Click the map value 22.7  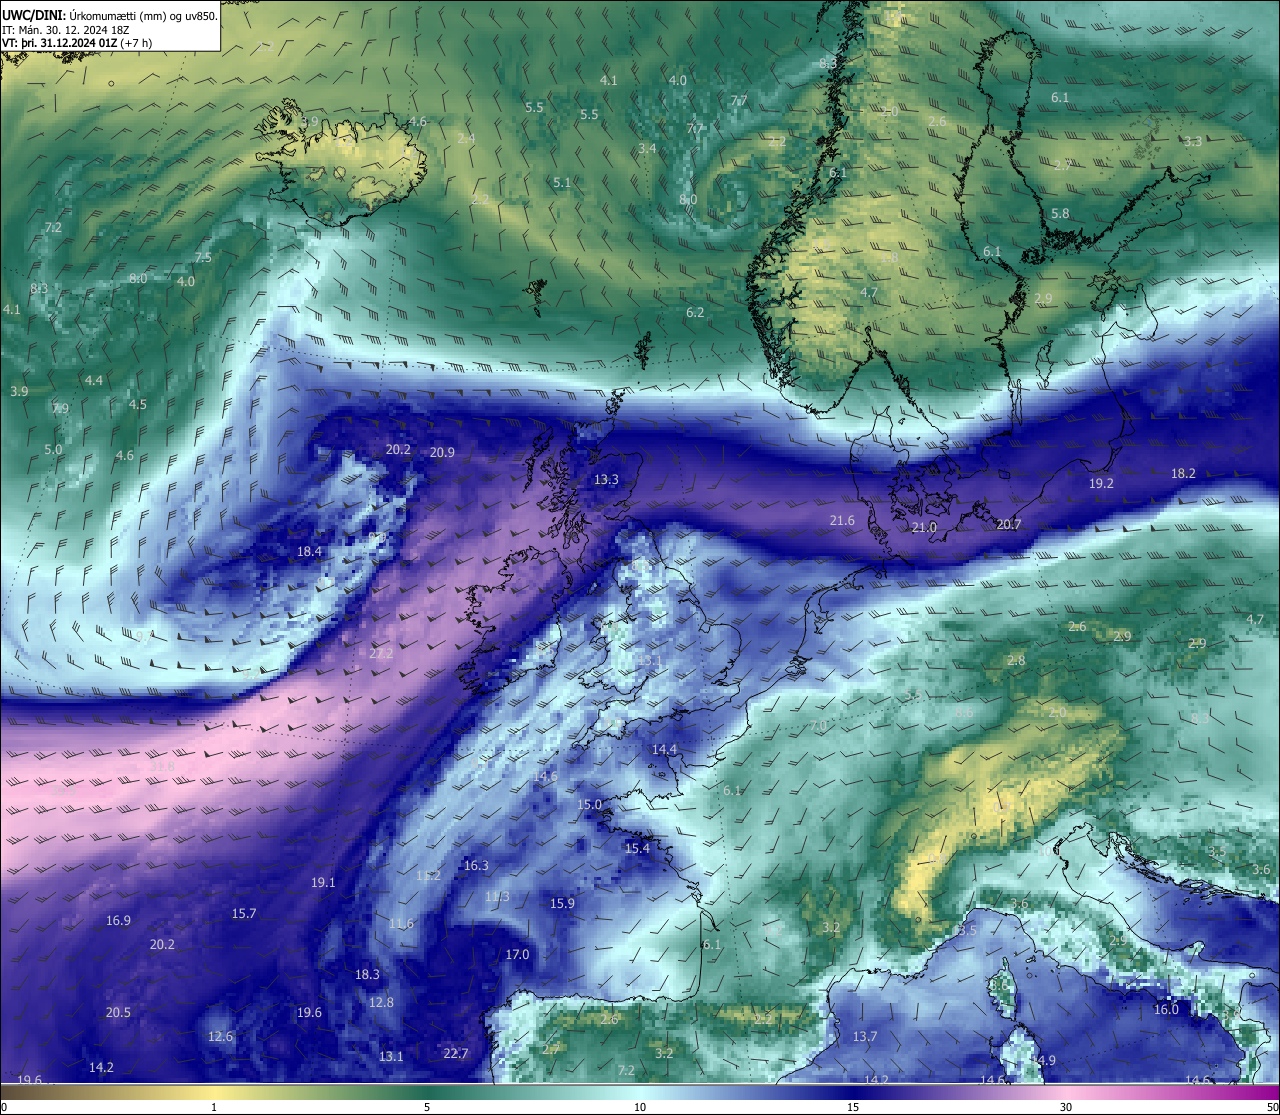455,1053
